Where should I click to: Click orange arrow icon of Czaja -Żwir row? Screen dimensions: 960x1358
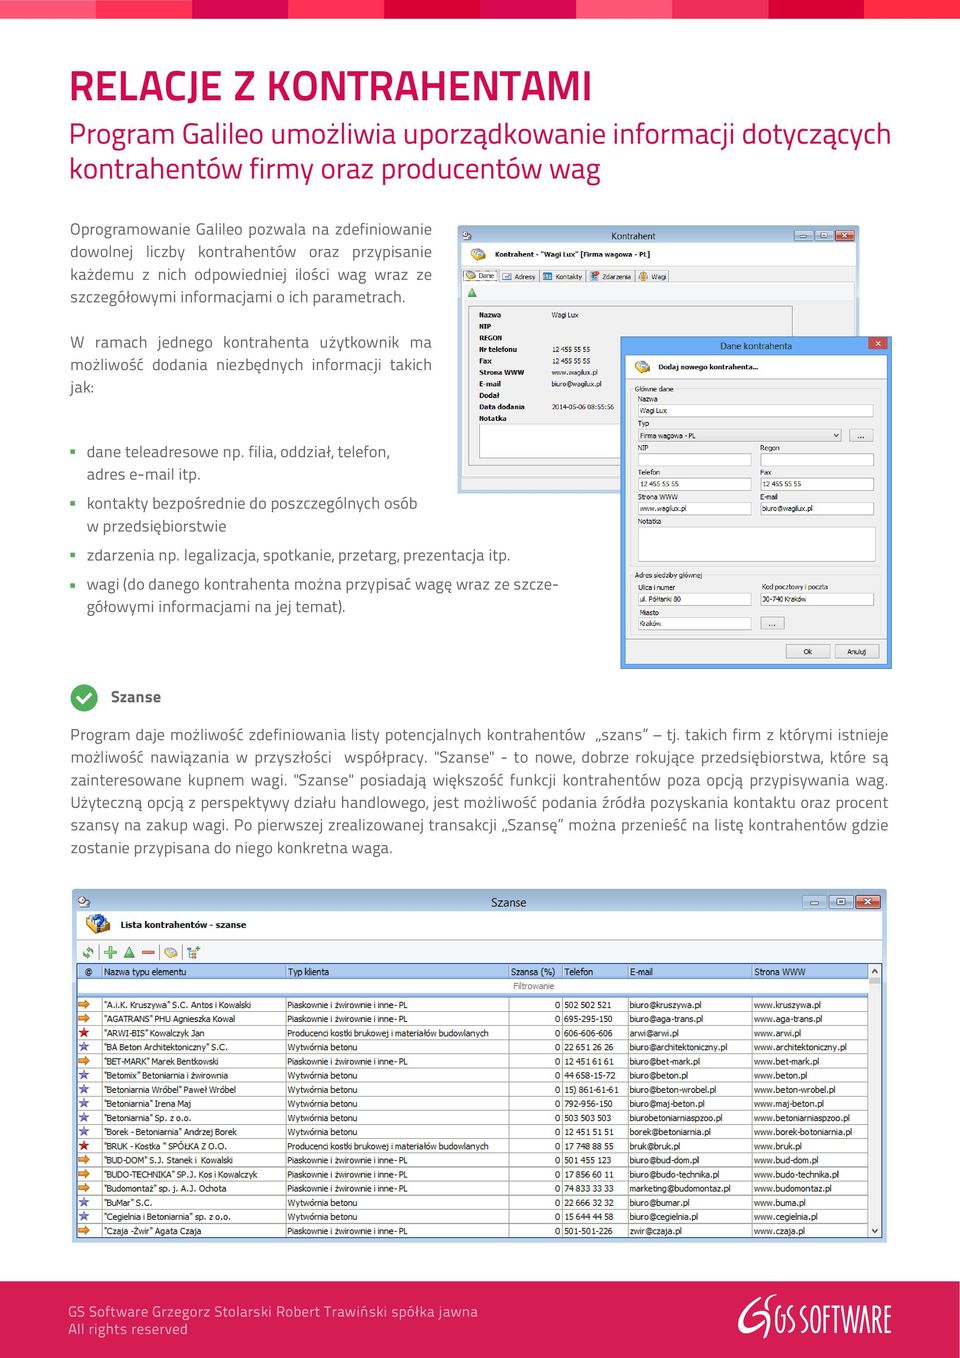pos(85,1231)
